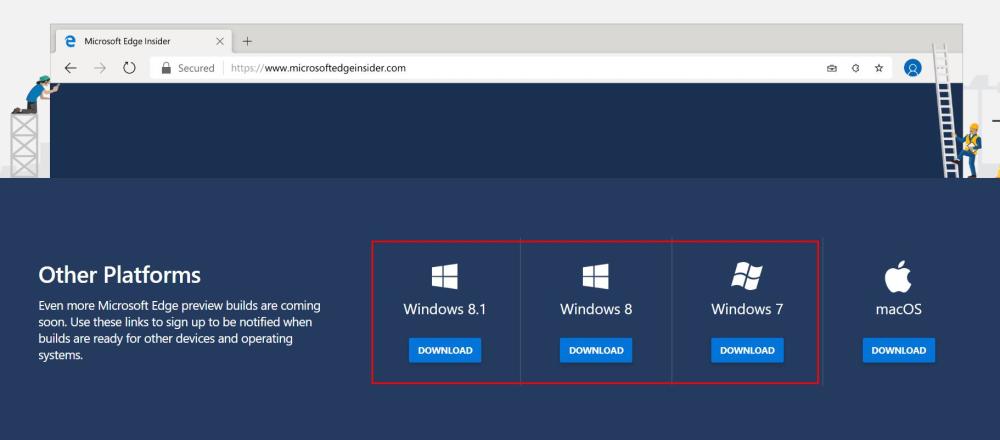
Task: Click the address bar URL field
Action: tap(523, 68)
